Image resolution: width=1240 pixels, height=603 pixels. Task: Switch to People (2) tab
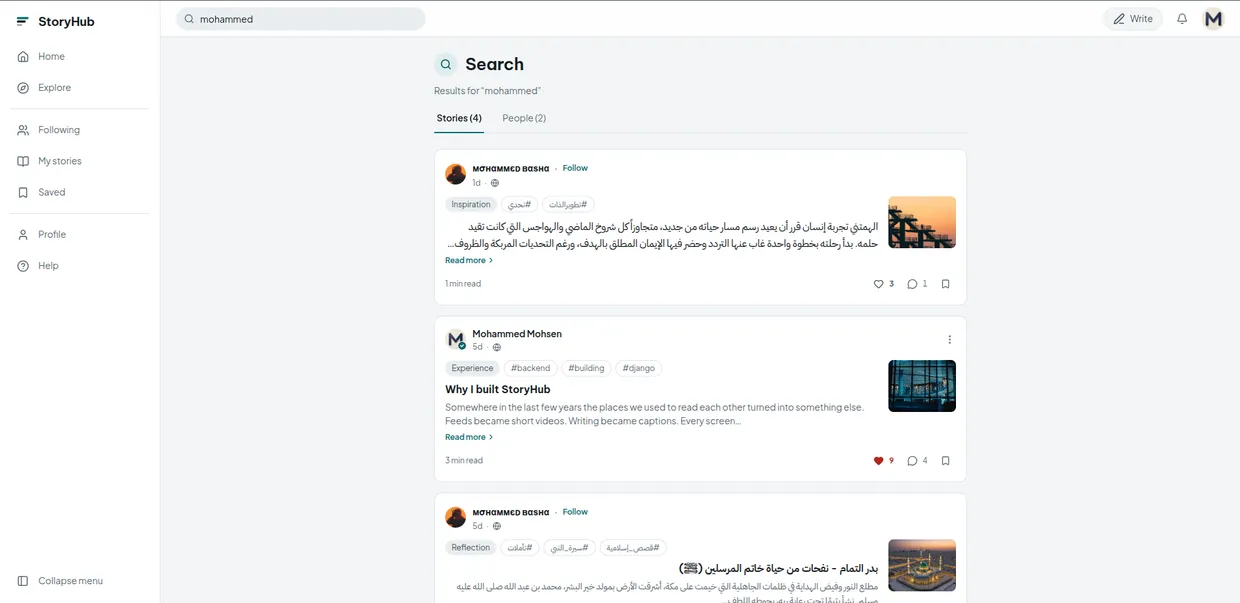[524, 118]
